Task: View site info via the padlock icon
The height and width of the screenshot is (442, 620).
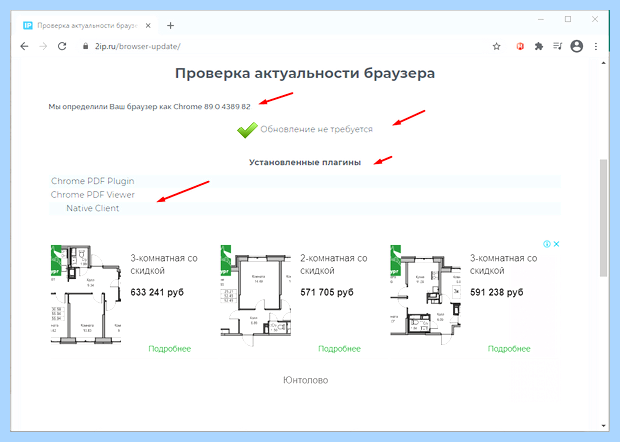Action: (85, 46)
